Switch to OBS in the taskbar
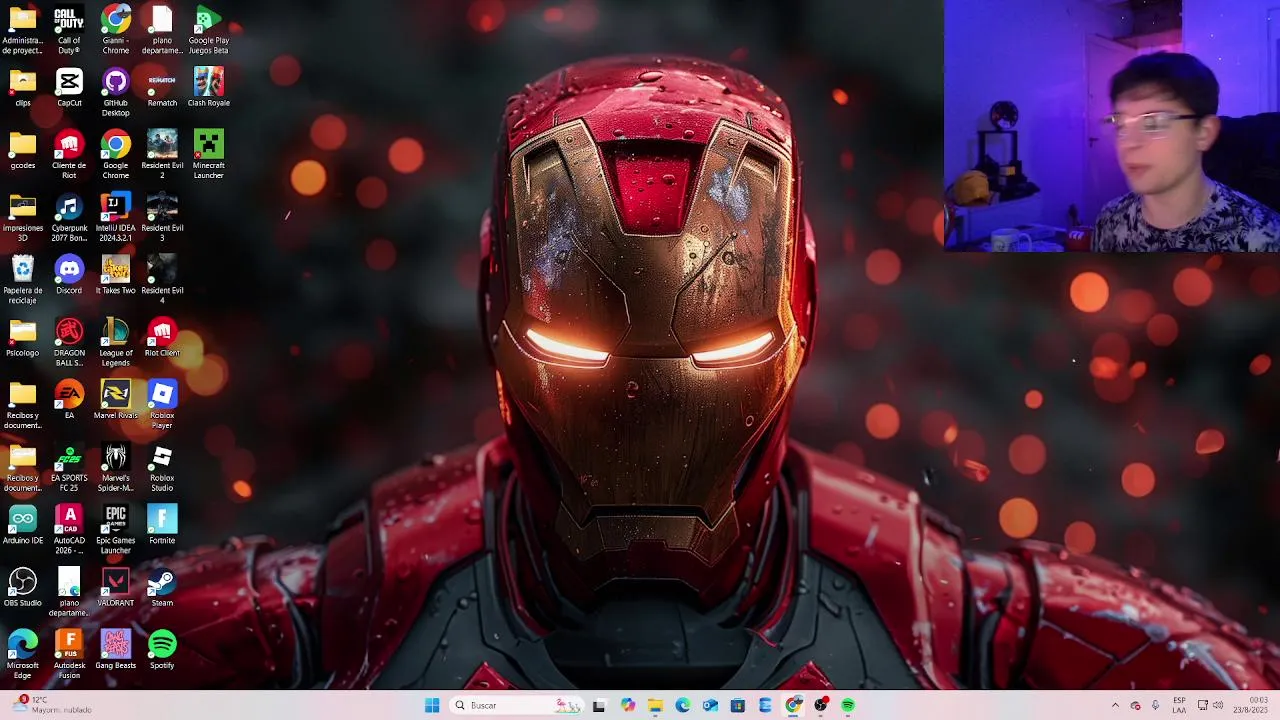Image resolution: width=1280 pixels, height=720 pixels. [x=821, y=705]
